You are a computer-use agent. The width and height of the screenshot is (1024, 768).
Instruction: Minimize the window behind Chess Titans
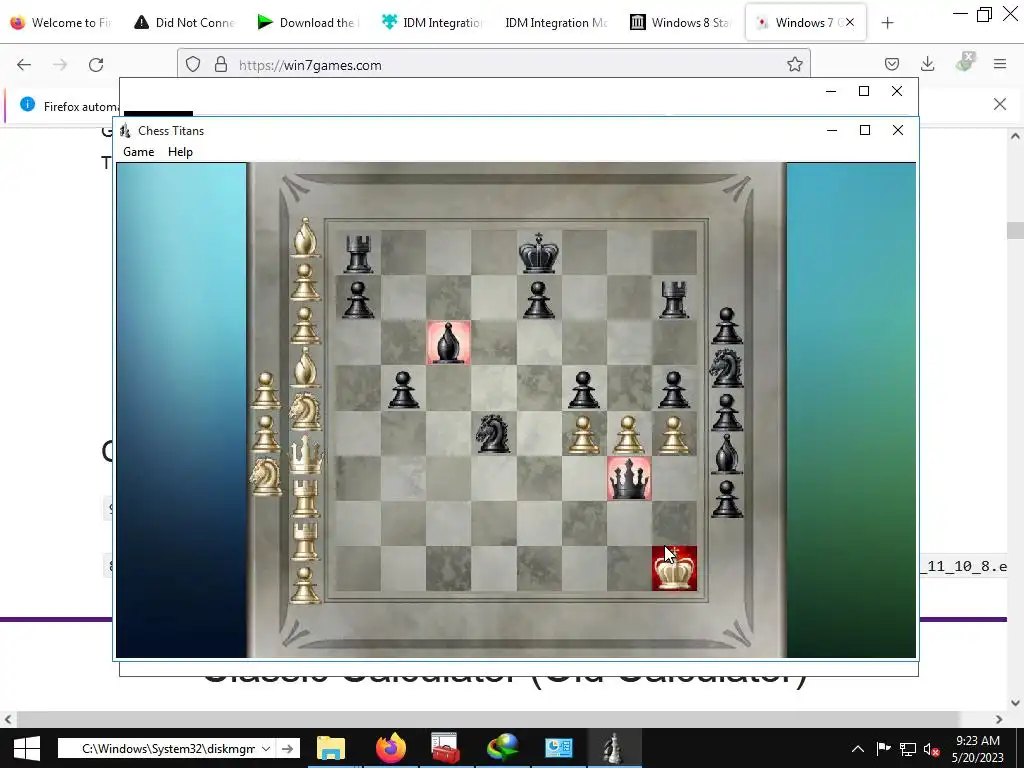click(x=831, y=91)
